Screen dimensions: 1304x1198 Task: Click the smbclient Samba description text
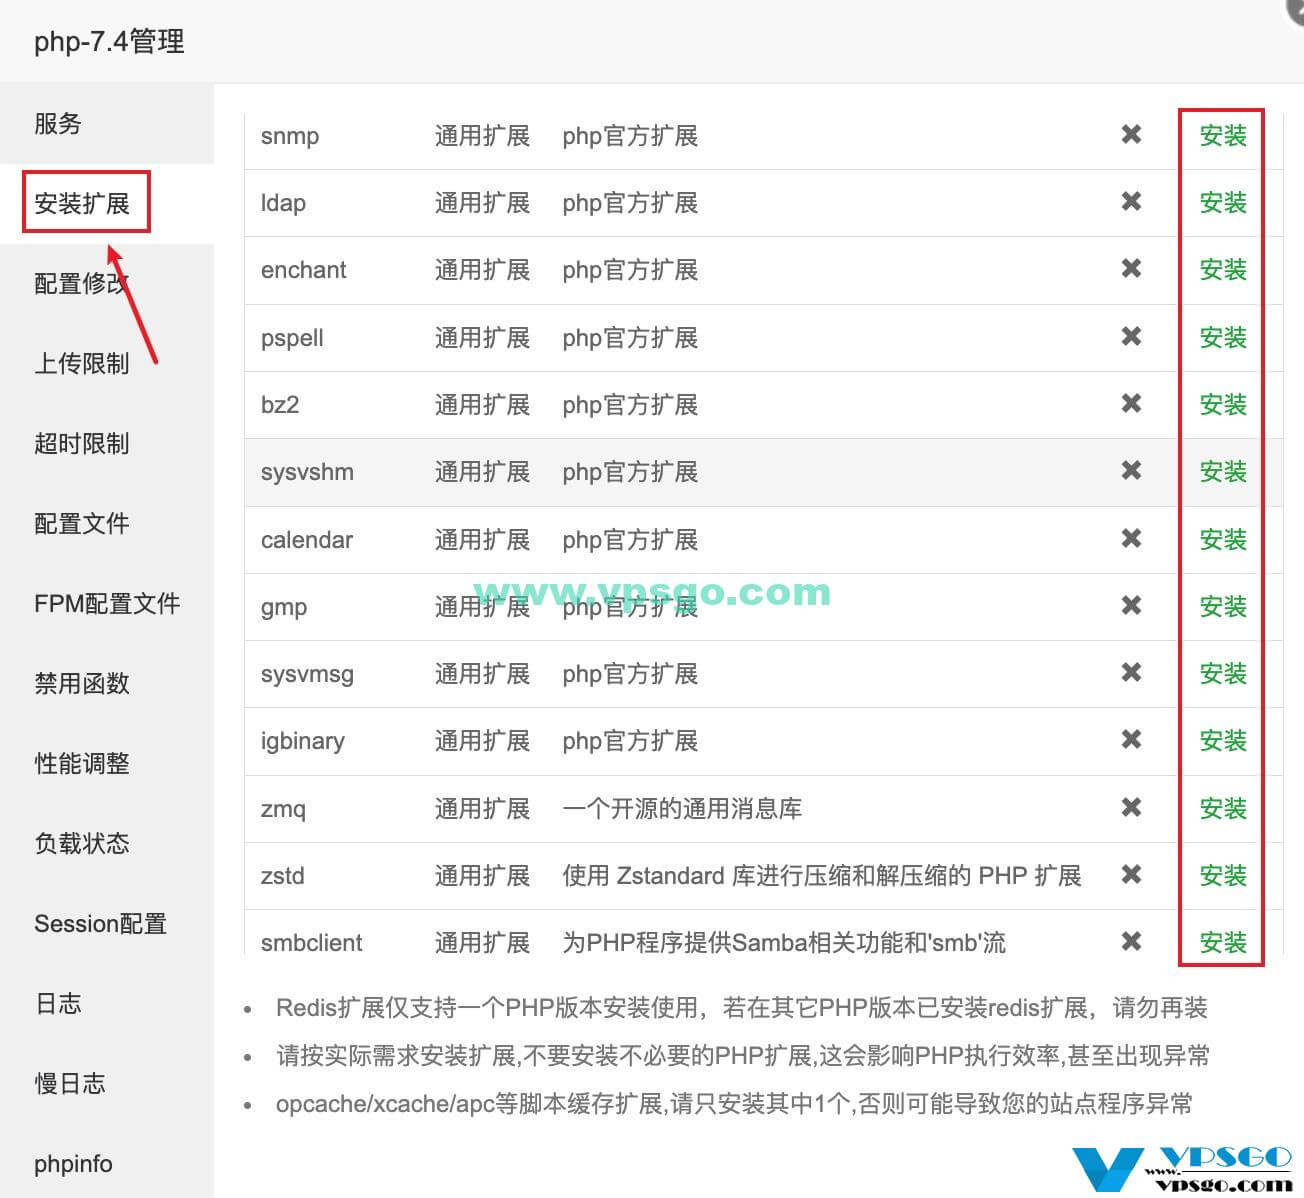[x=784, y=943]
